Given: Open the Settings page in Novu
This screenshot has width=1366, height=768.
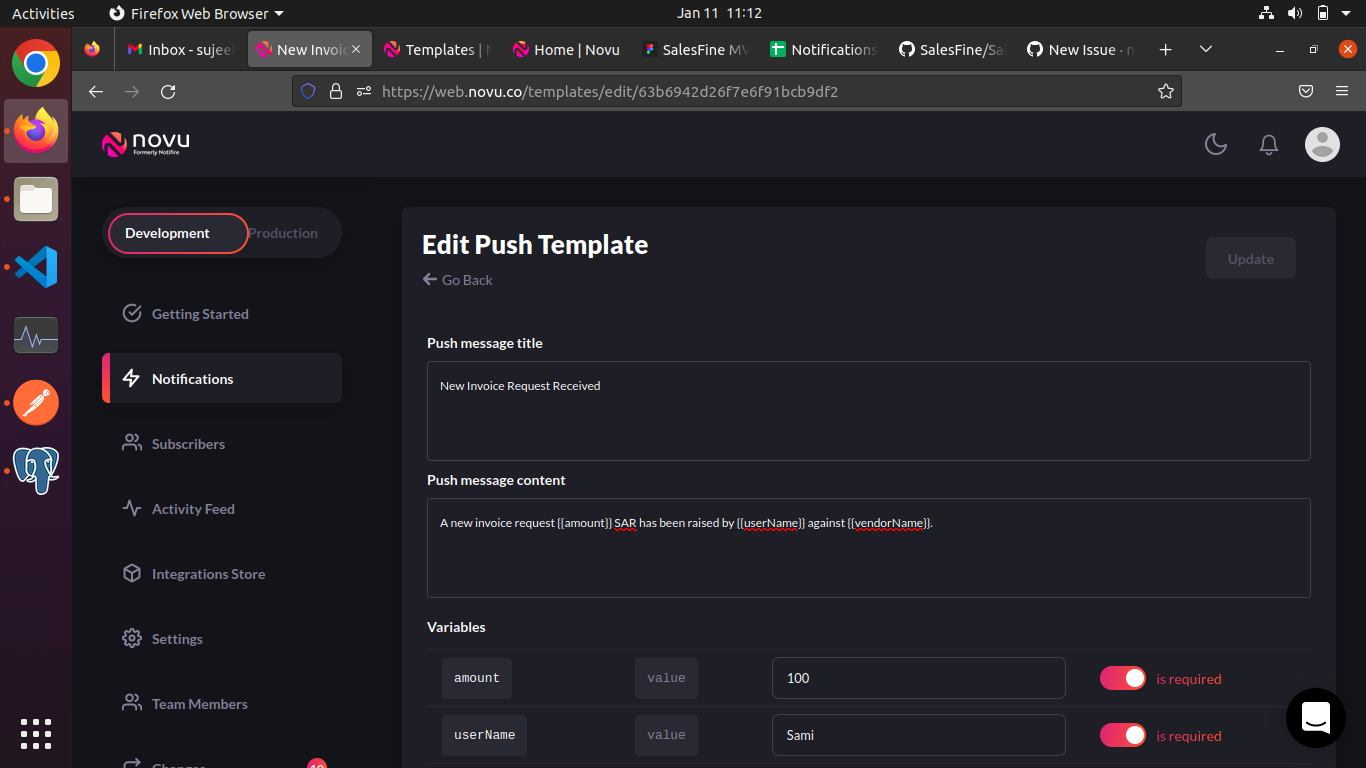Looking at the screenshot, I should coord(177,638).
